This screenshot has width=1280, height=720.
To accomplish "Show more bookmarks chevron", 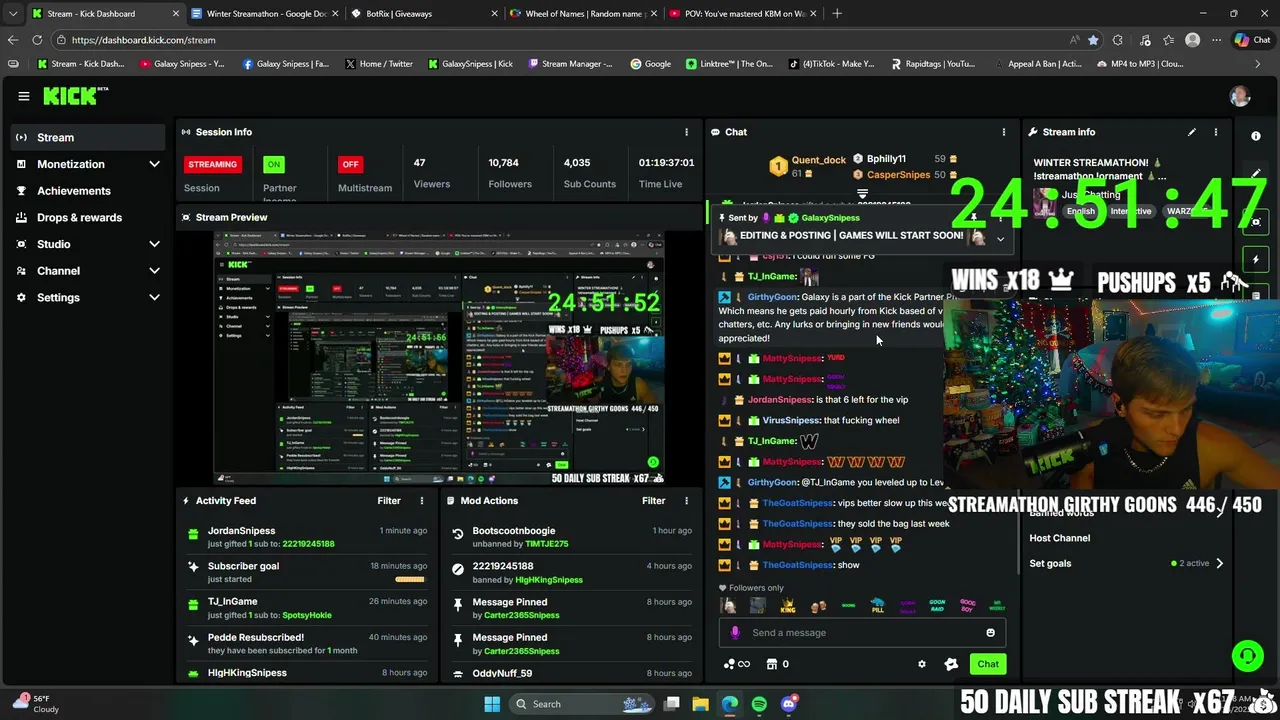I will (1258, 64).
